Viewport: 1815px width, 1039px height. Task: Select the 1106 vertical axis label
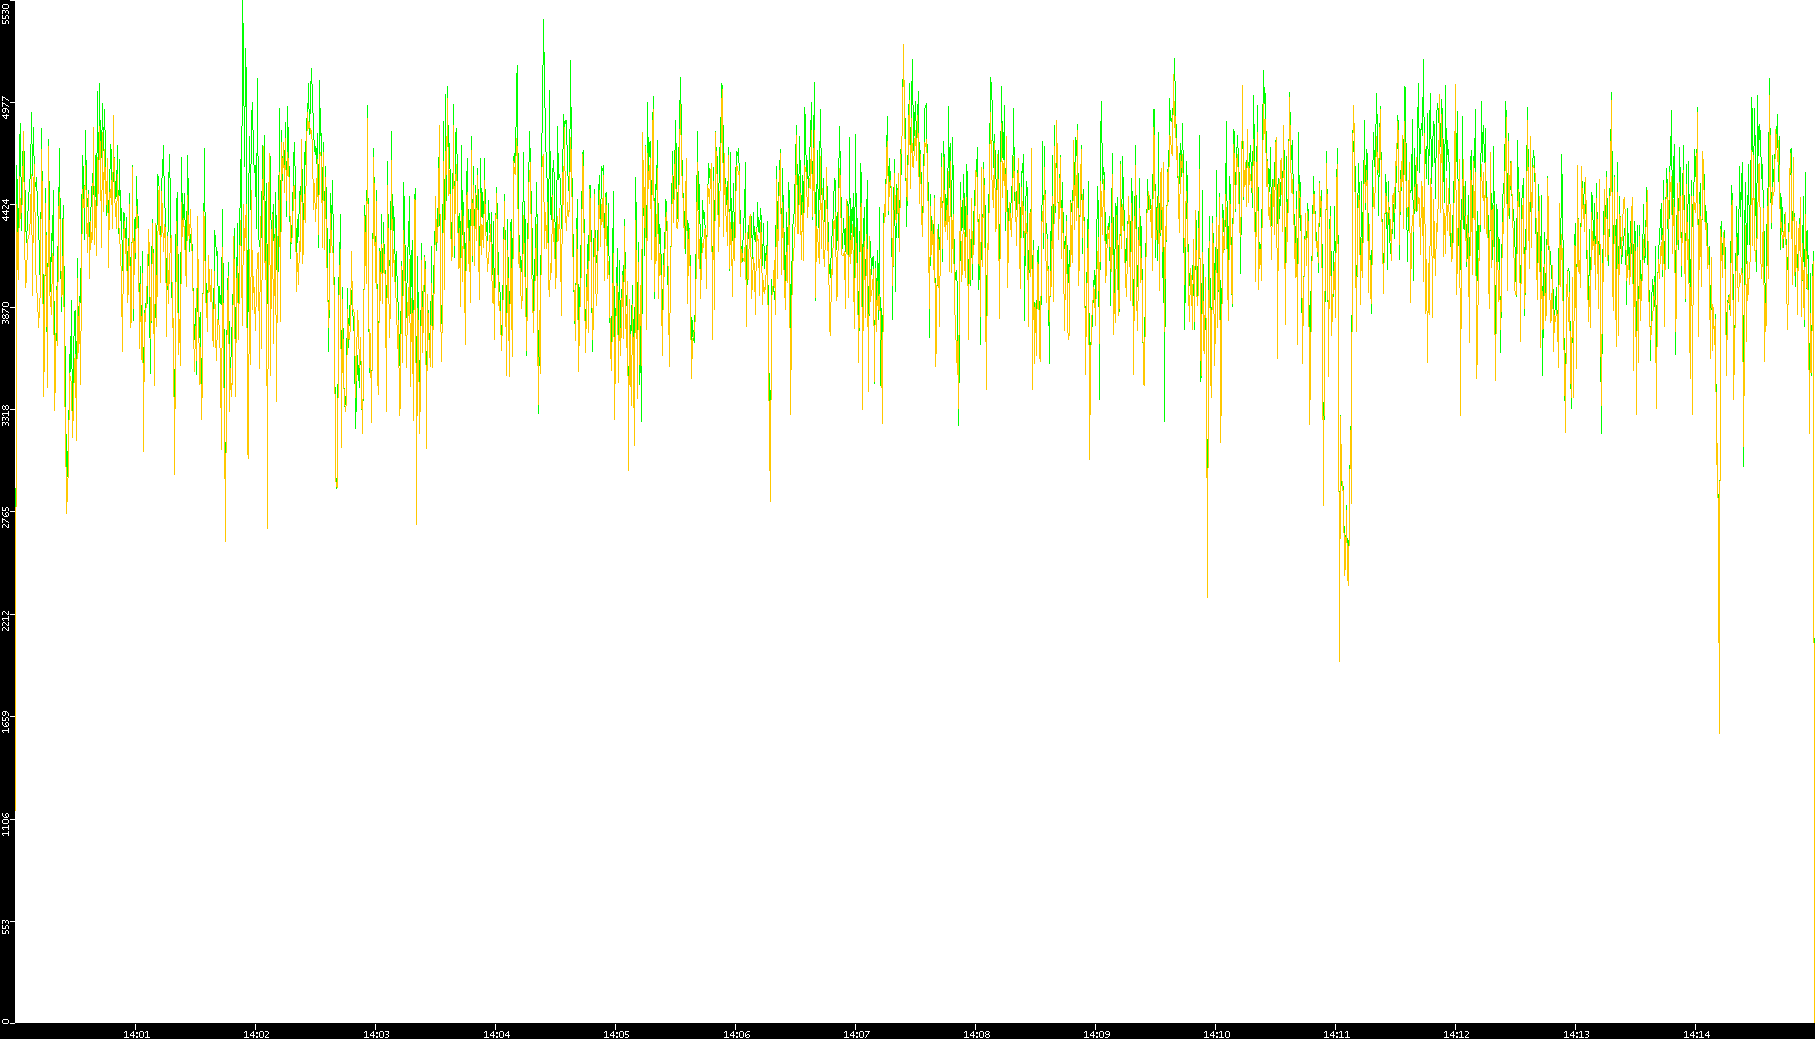coord(7,824)
